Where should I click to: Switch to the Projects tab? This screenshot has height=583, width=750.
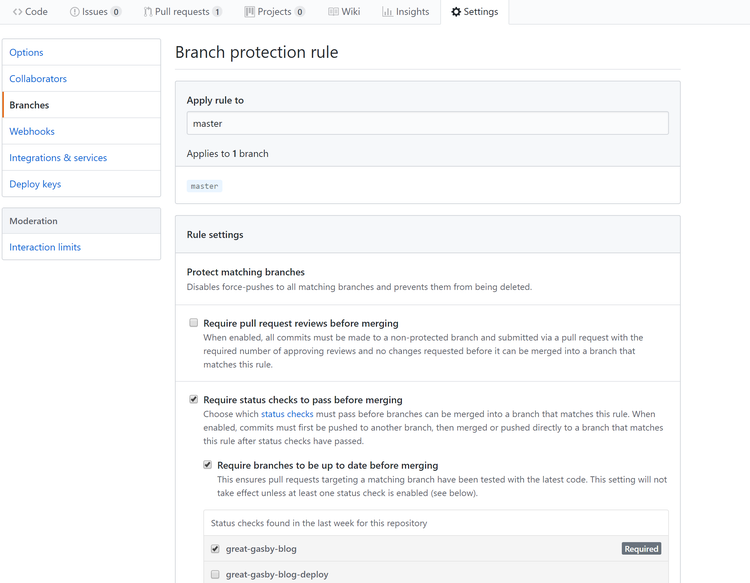(x=275, y=12)
